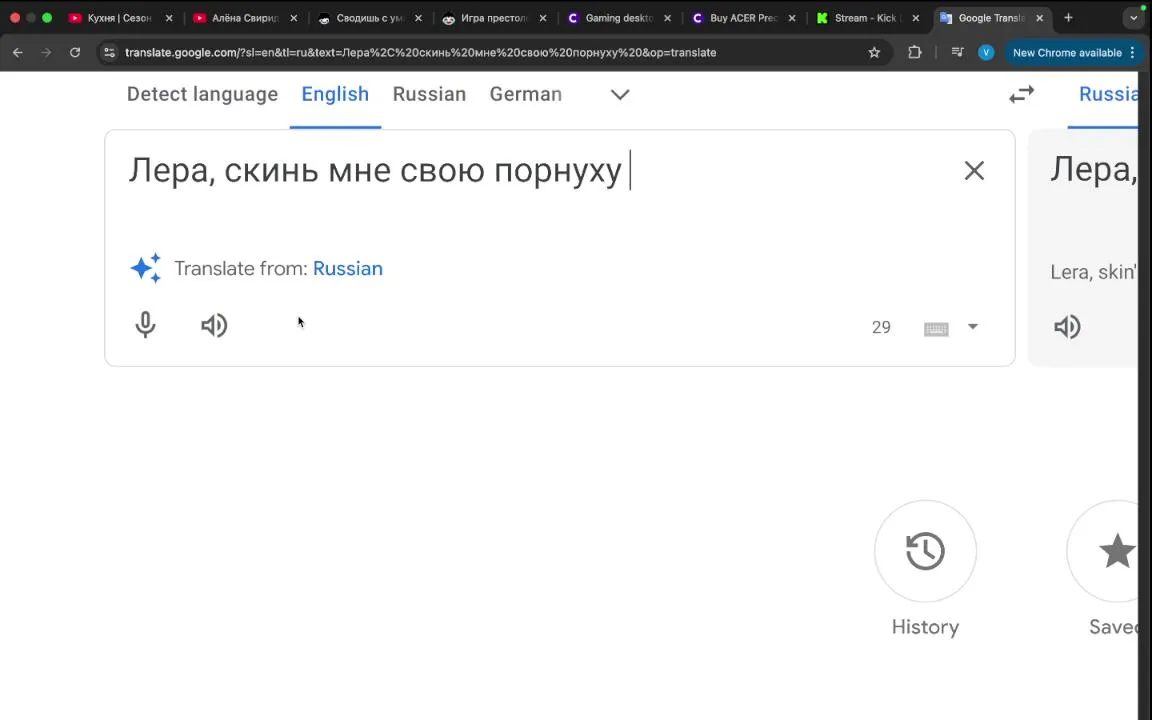This screenshot has height=720, width=1152.
Task: Clear the source text with X
Action: point(974,171)
